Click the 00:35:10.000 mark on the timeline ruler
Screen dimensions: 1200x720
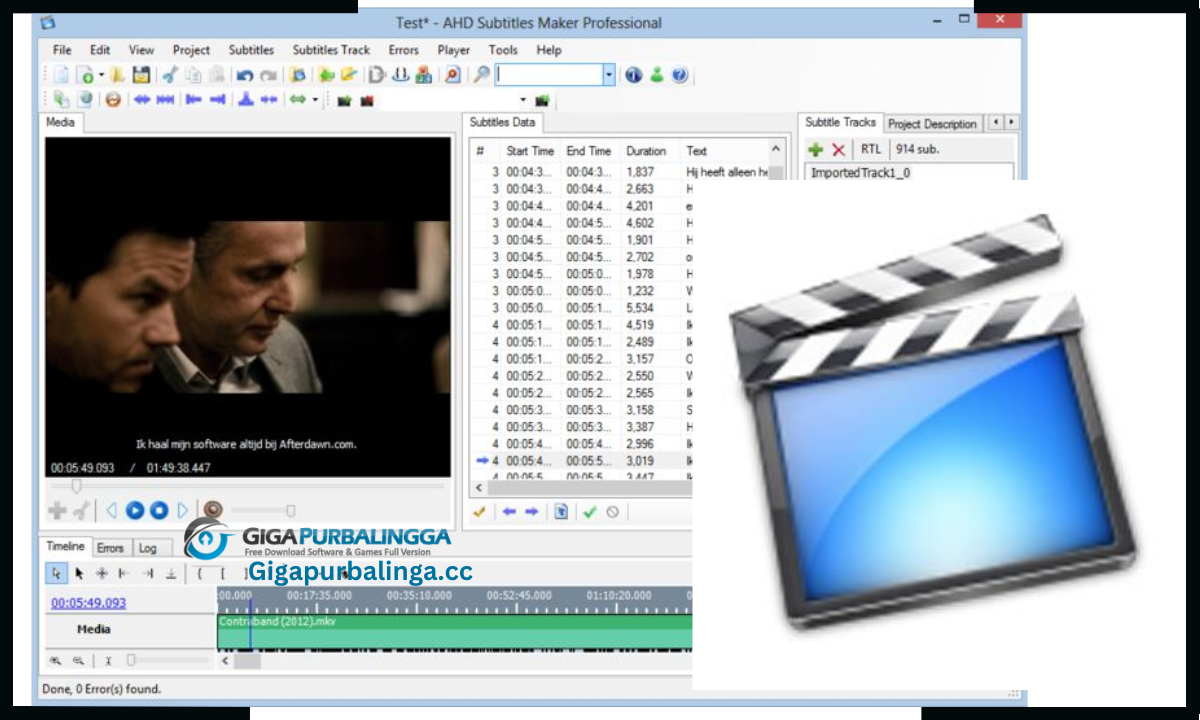[419, 594]
